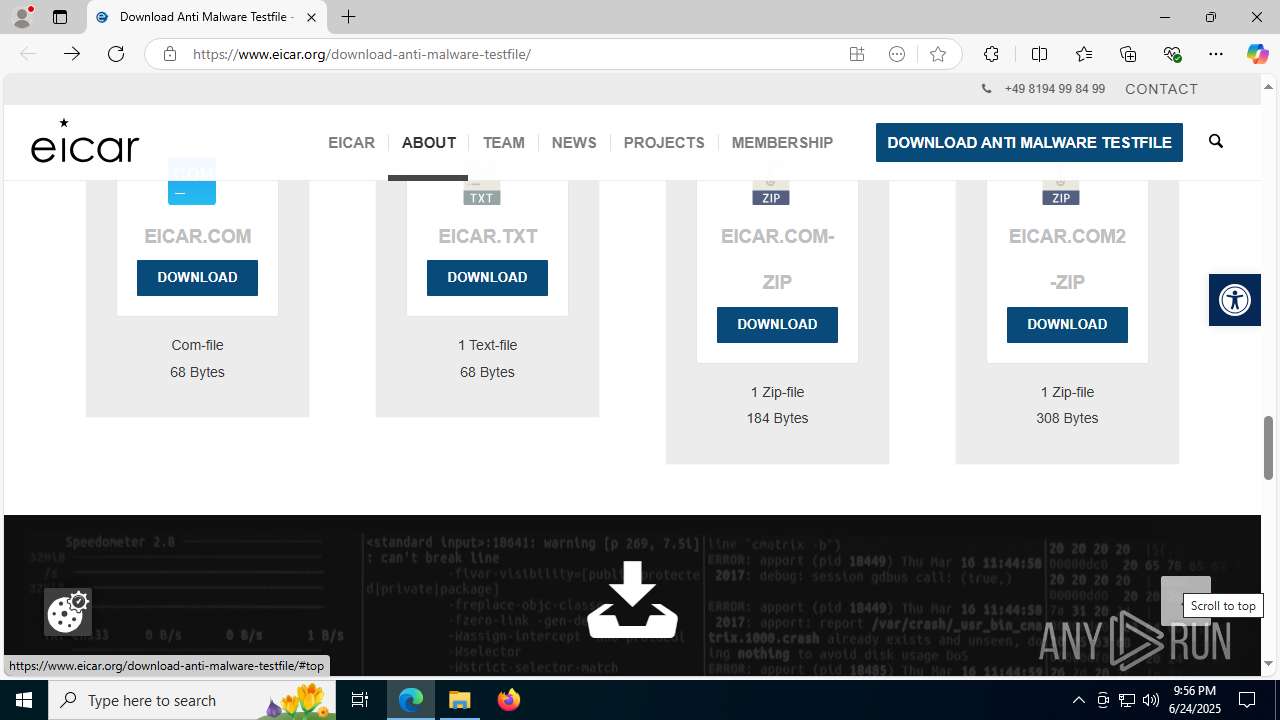Click Download Anti Malware Testfile button
Viewport: 1280px width, 720px height.
click(1029, 143)
